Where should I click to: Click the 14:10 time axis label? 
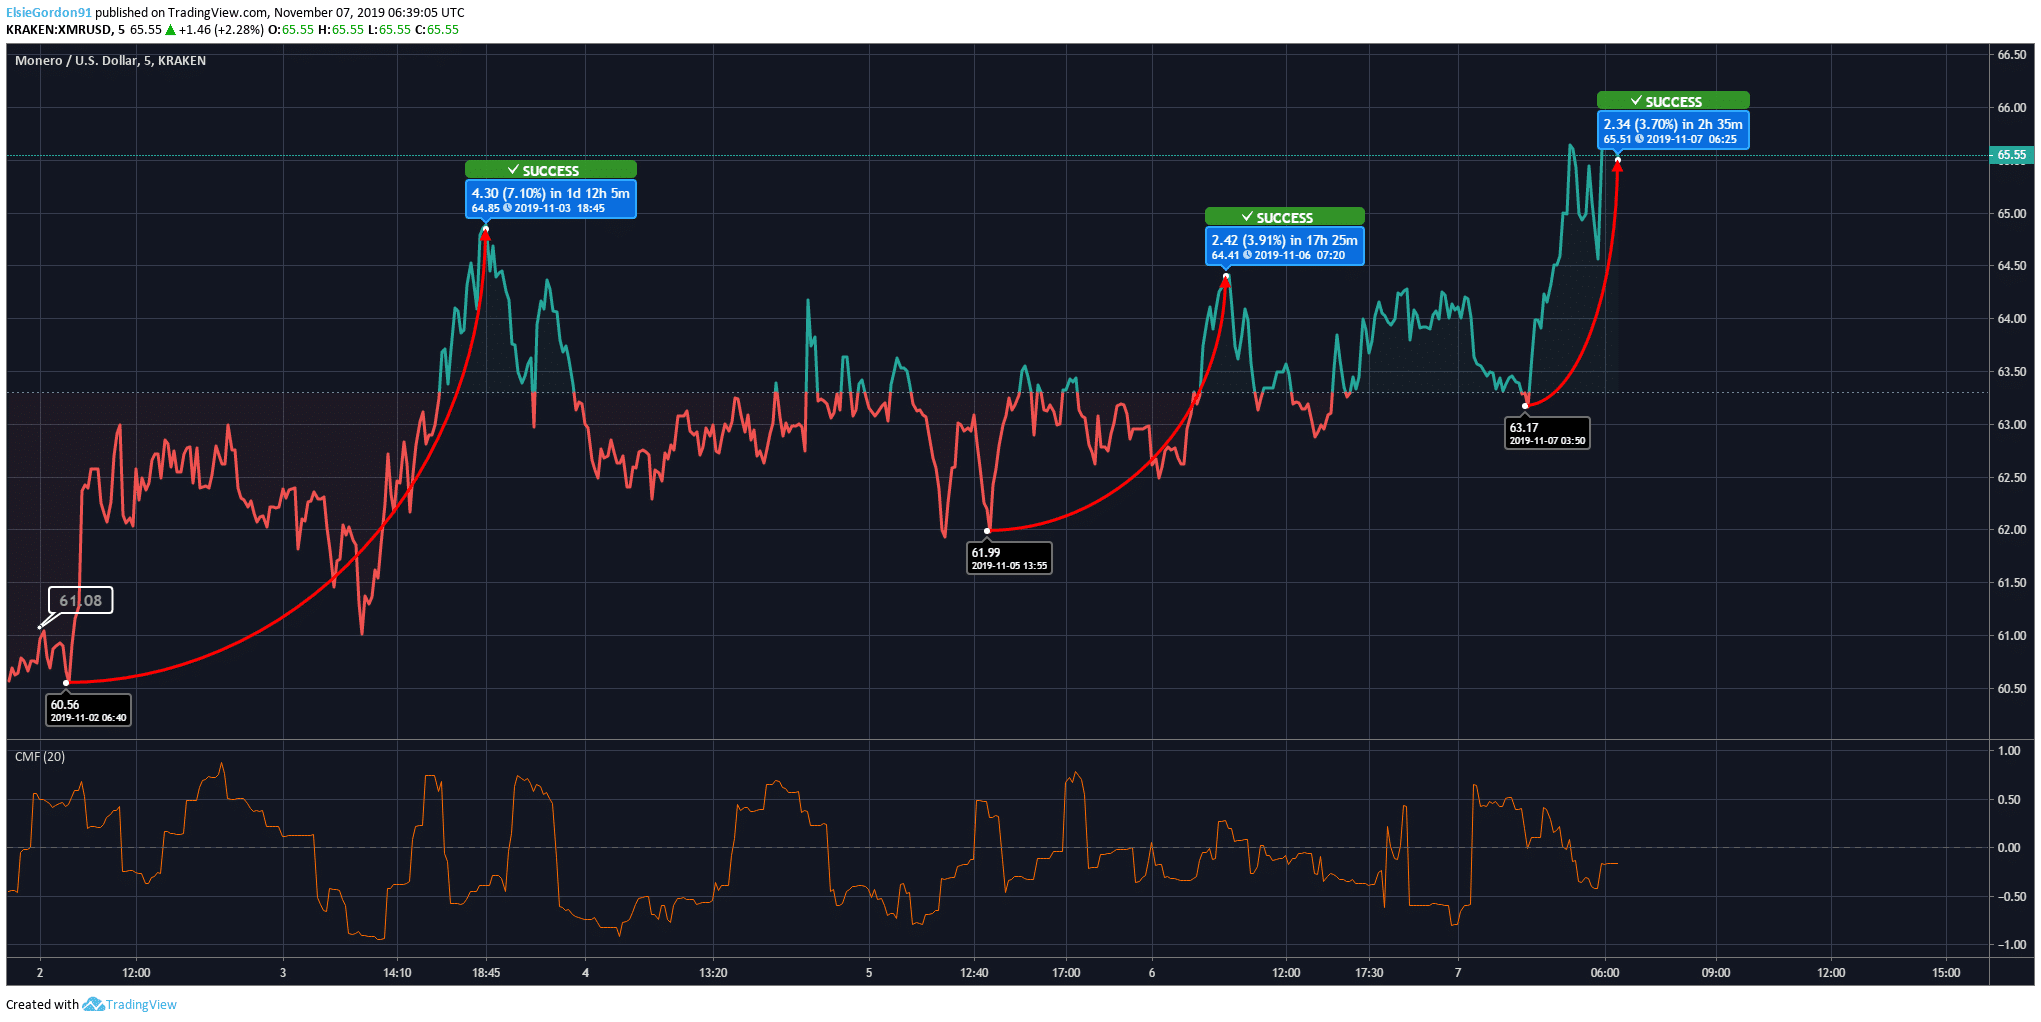[397, 973]
